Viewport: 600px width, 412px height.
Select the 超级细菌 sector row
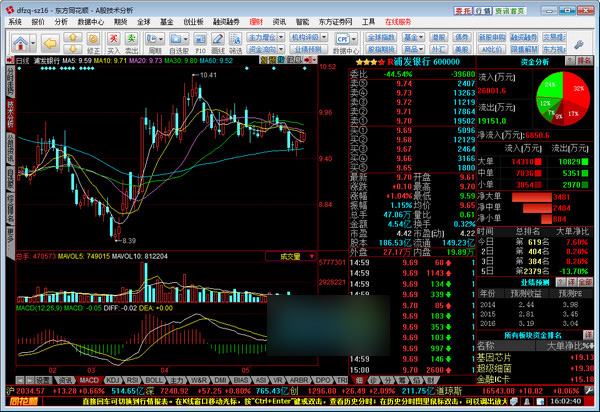point(535,368)
